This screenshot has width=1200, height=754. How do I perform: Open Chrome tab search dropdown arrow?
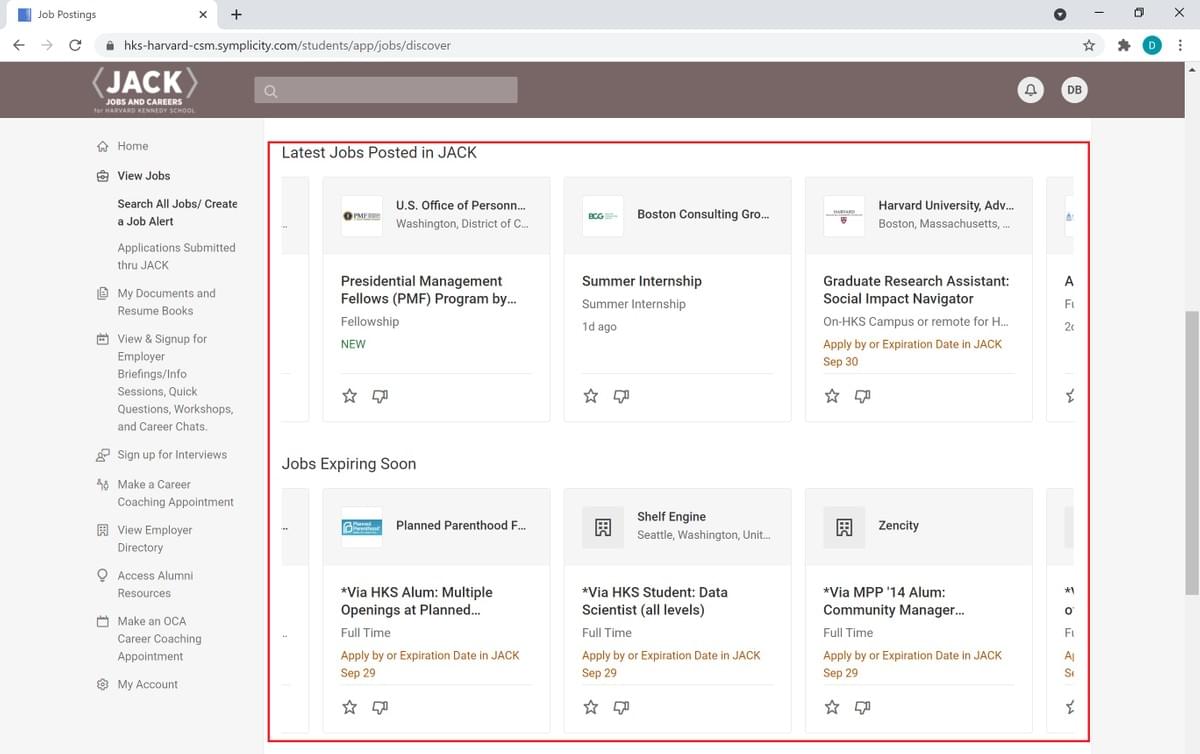pyautogui.click(x=1060, y=14)
